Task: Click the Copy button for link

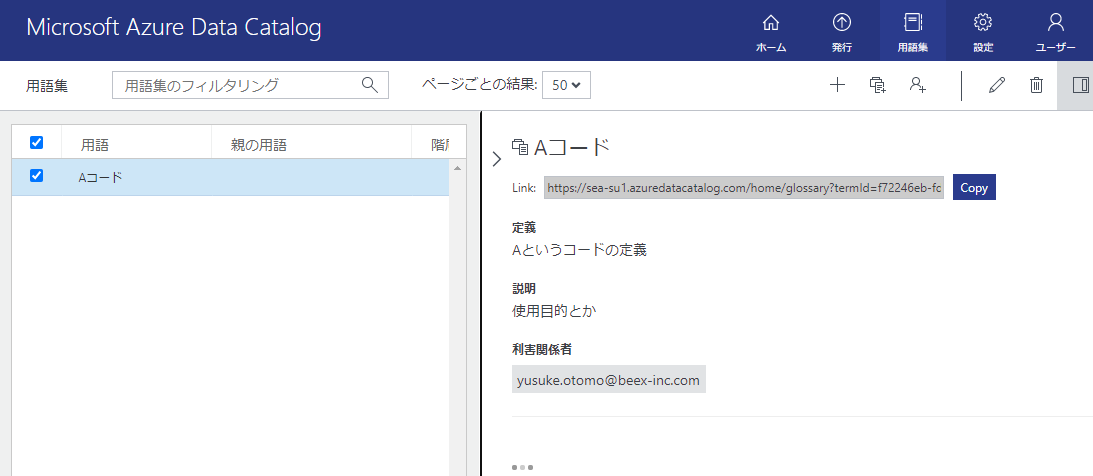Action: tap(974, 187)
